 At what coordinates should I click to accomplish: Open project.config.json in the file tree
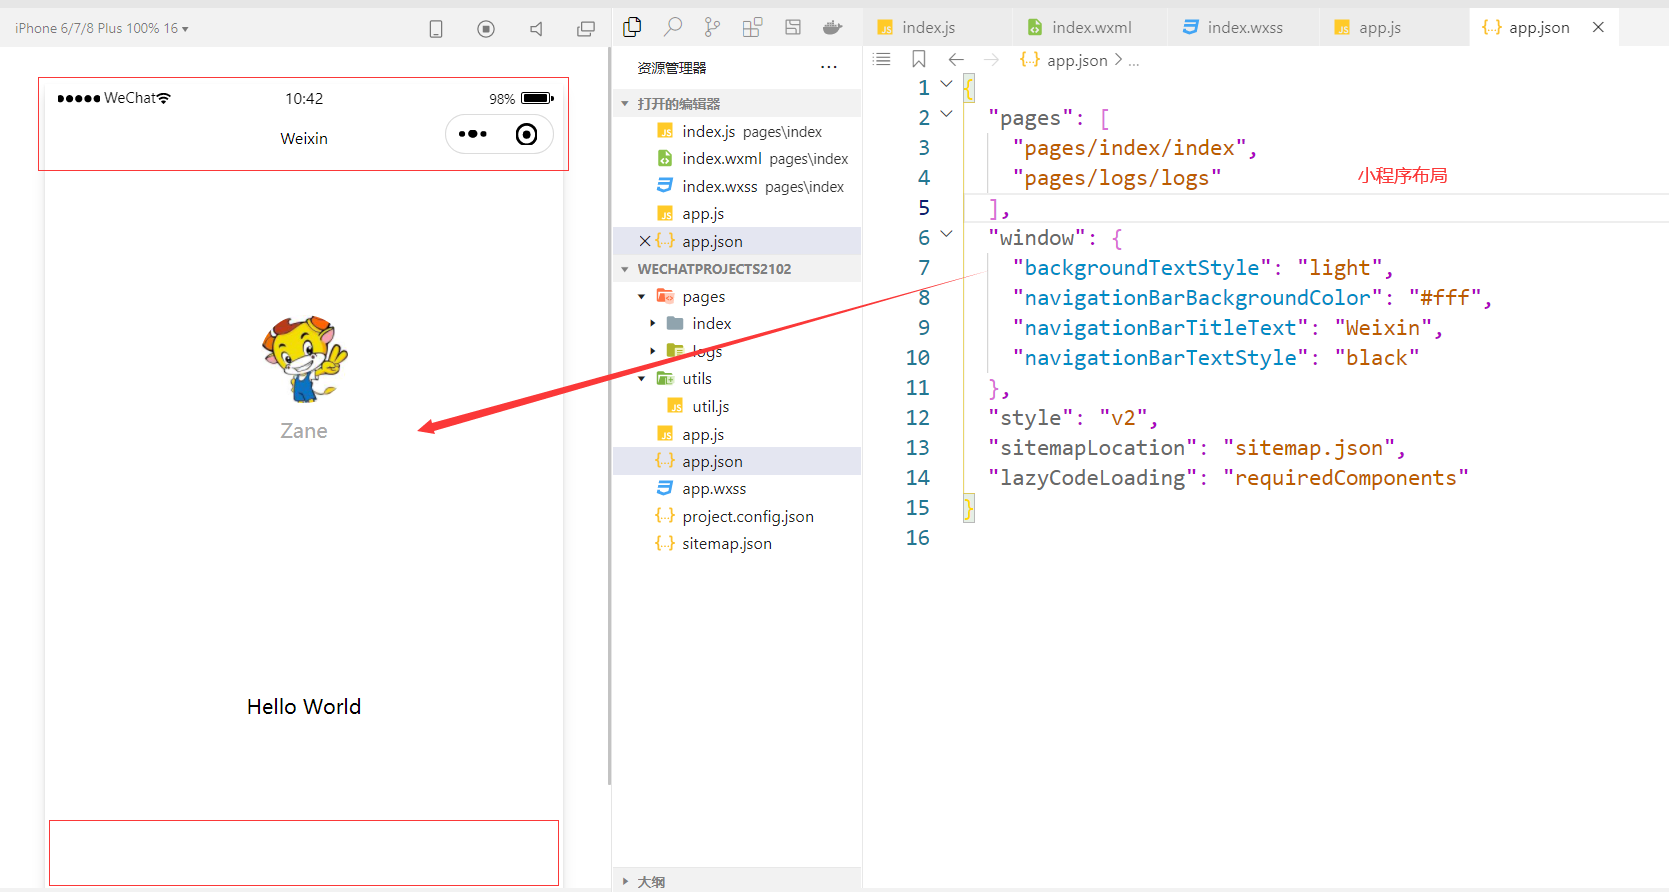point(737,516)
